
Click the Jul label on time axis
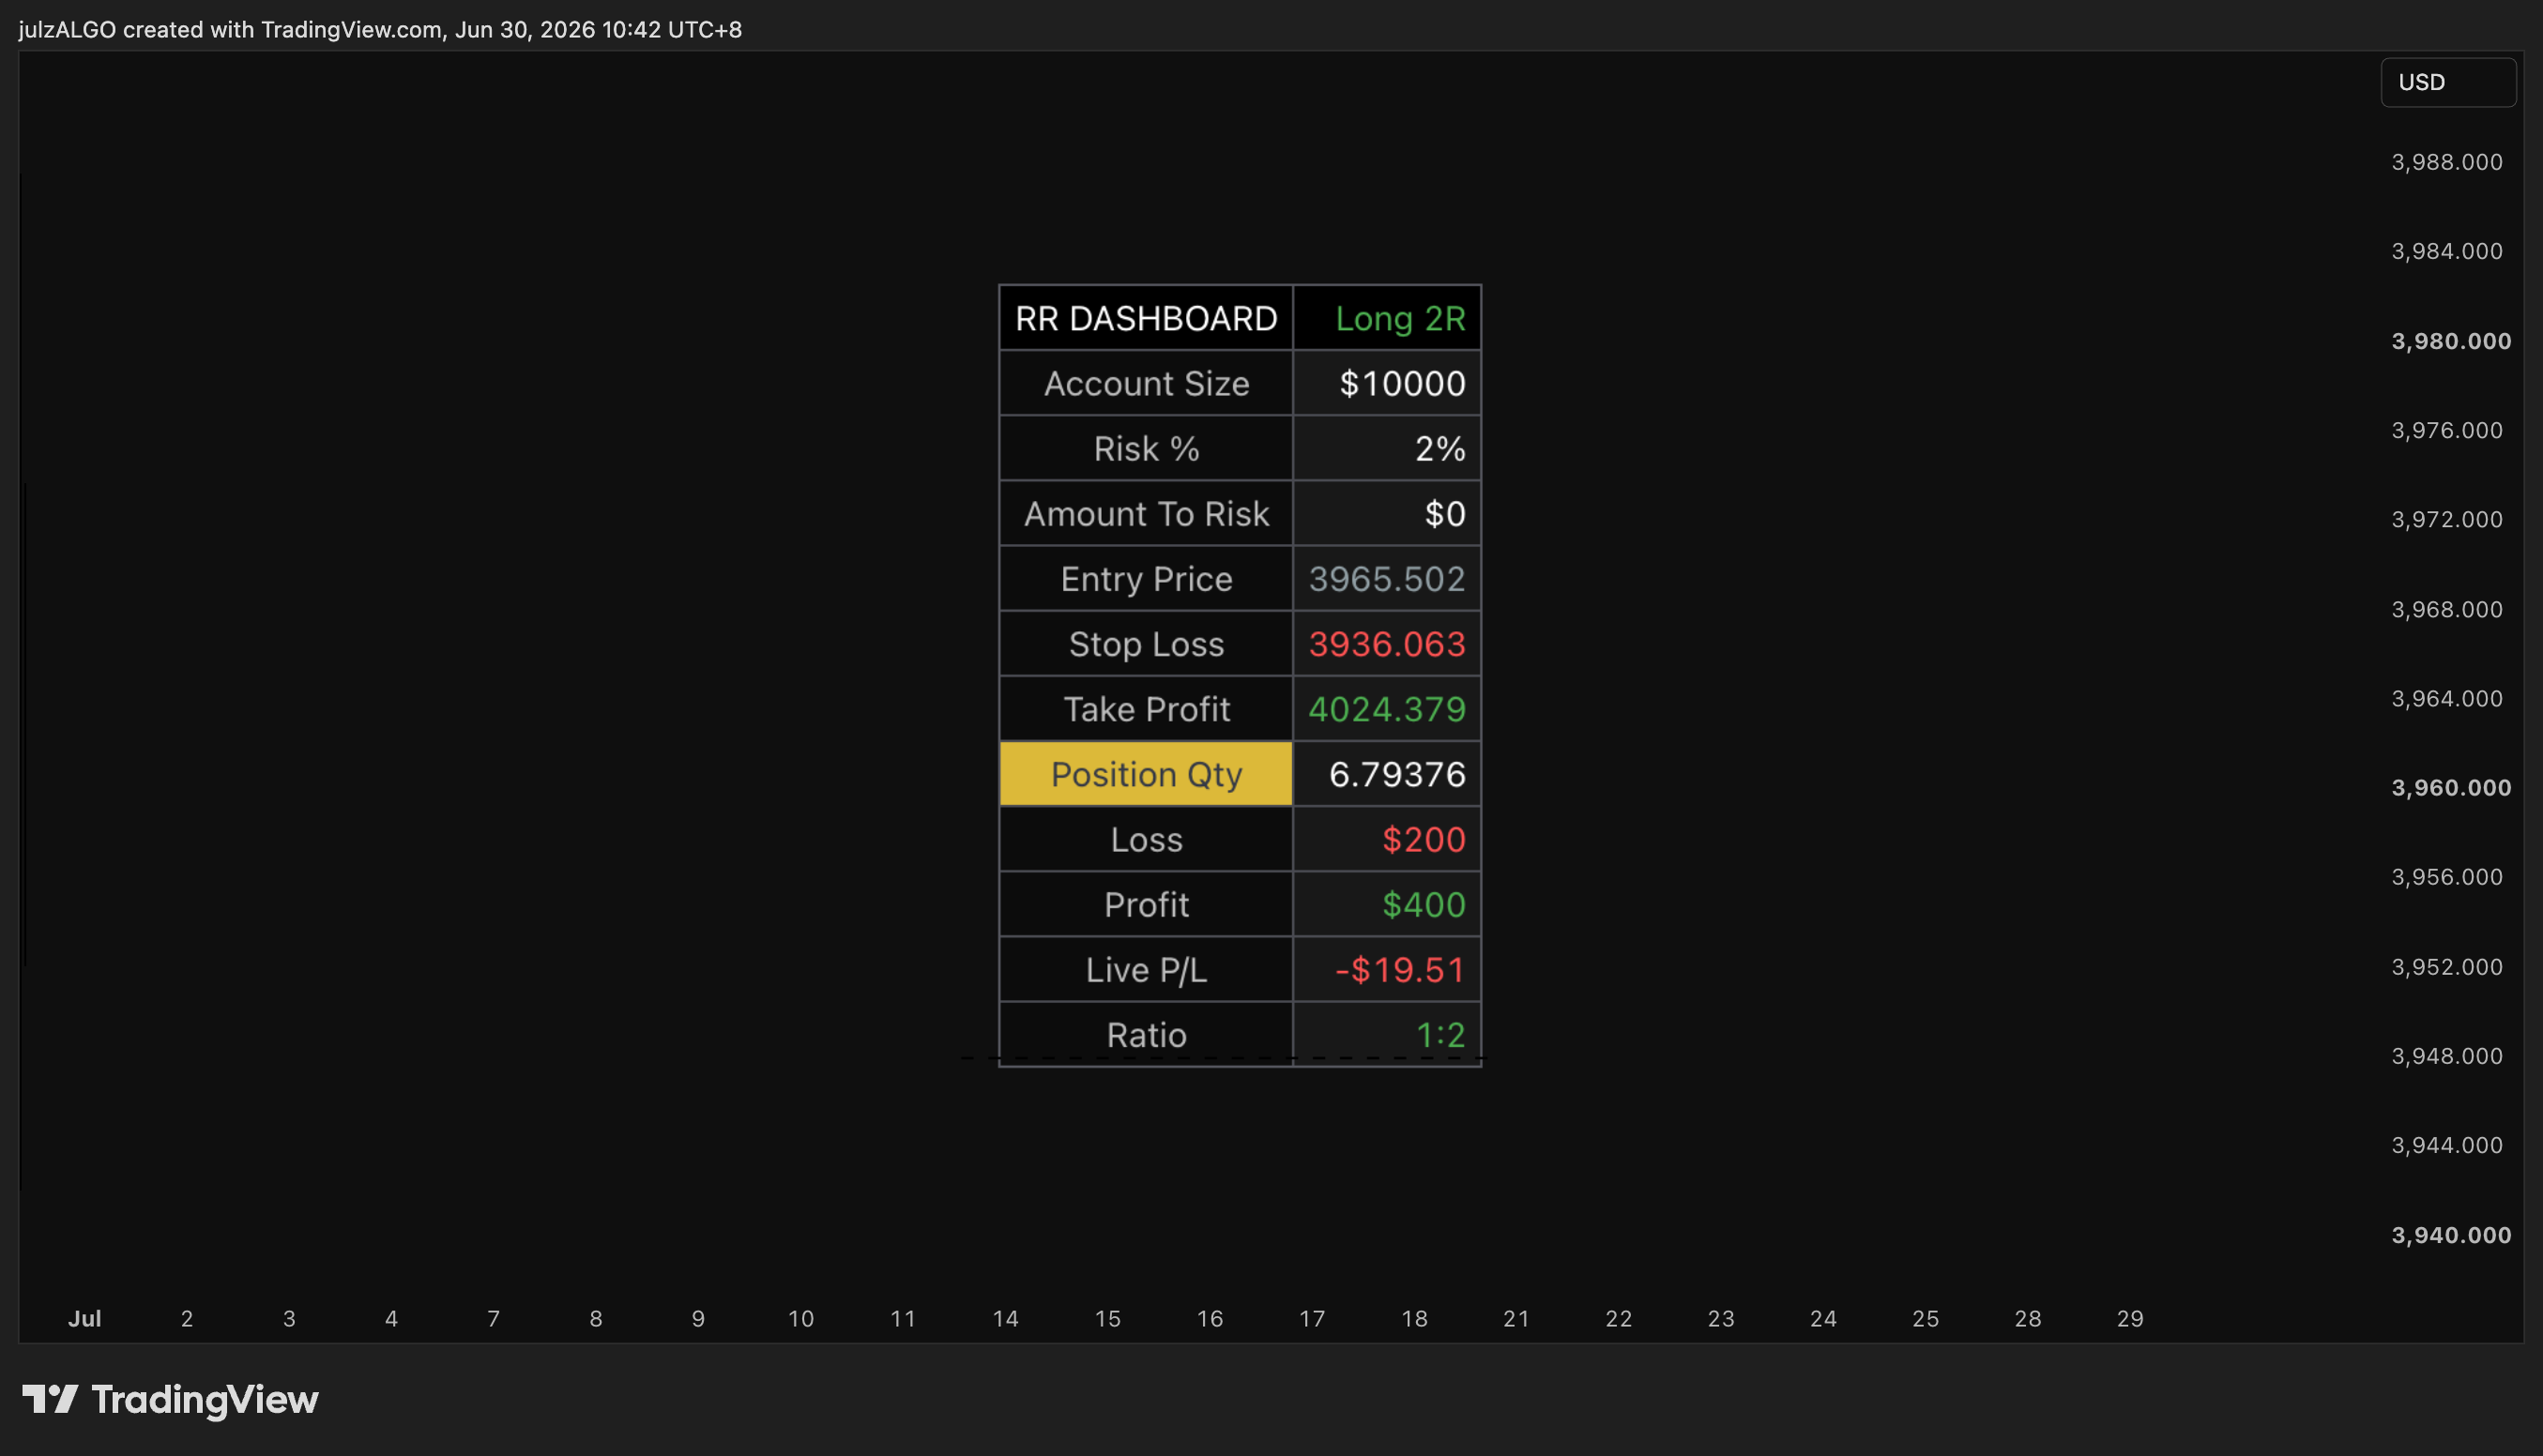85,1318
